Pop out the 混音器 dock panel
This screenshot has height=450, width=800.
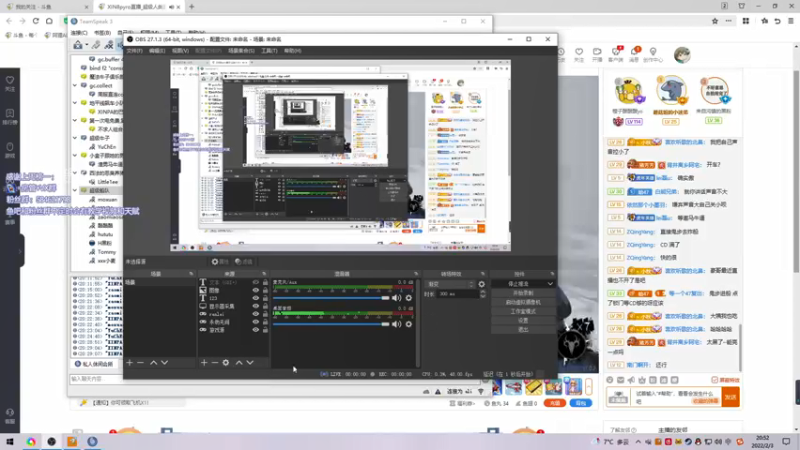point(416,274)
